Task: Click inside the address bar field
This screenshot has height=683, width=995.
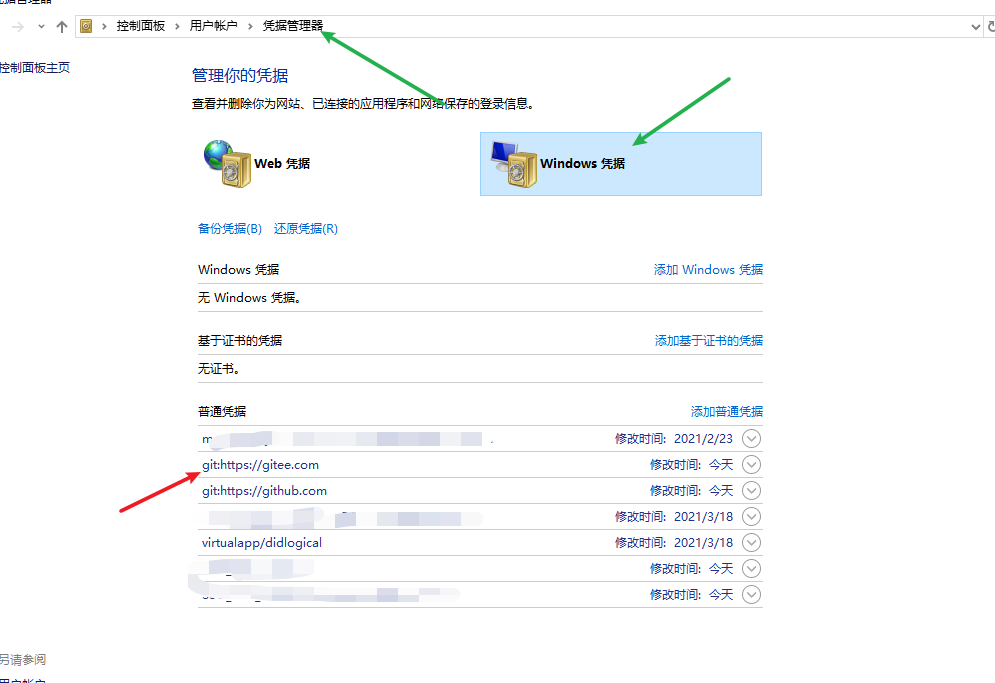Action: [600, 27]
